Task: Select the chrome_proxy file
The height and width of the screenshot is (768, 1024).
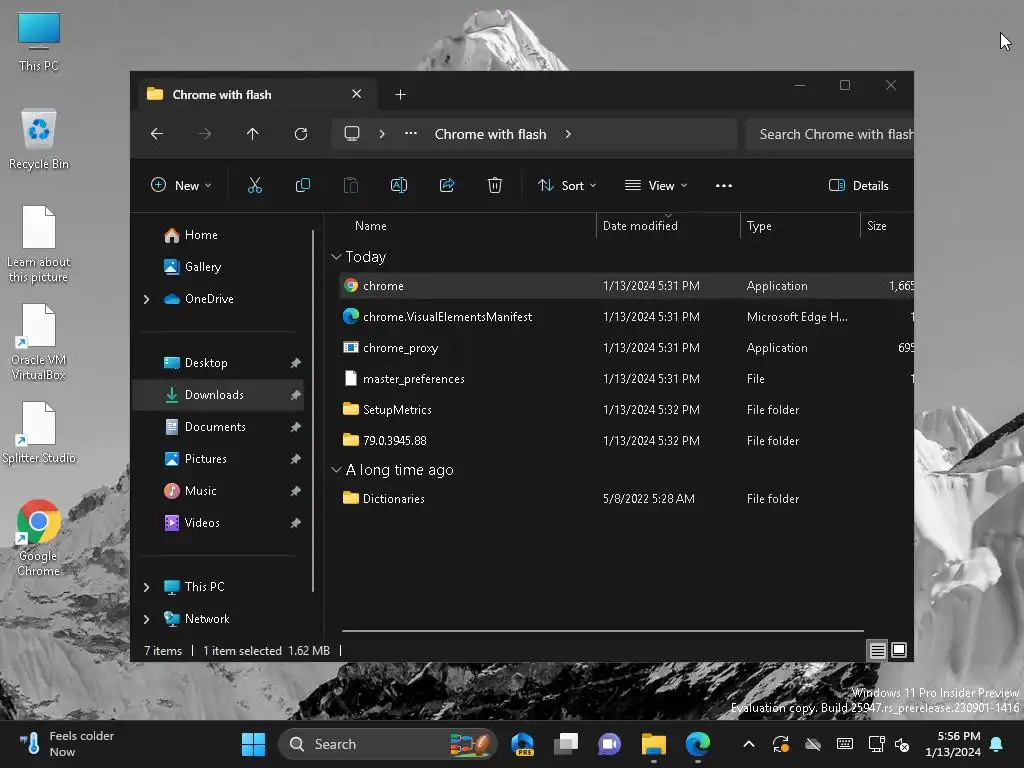Action: pyautogui.click(x=626, y=348)
